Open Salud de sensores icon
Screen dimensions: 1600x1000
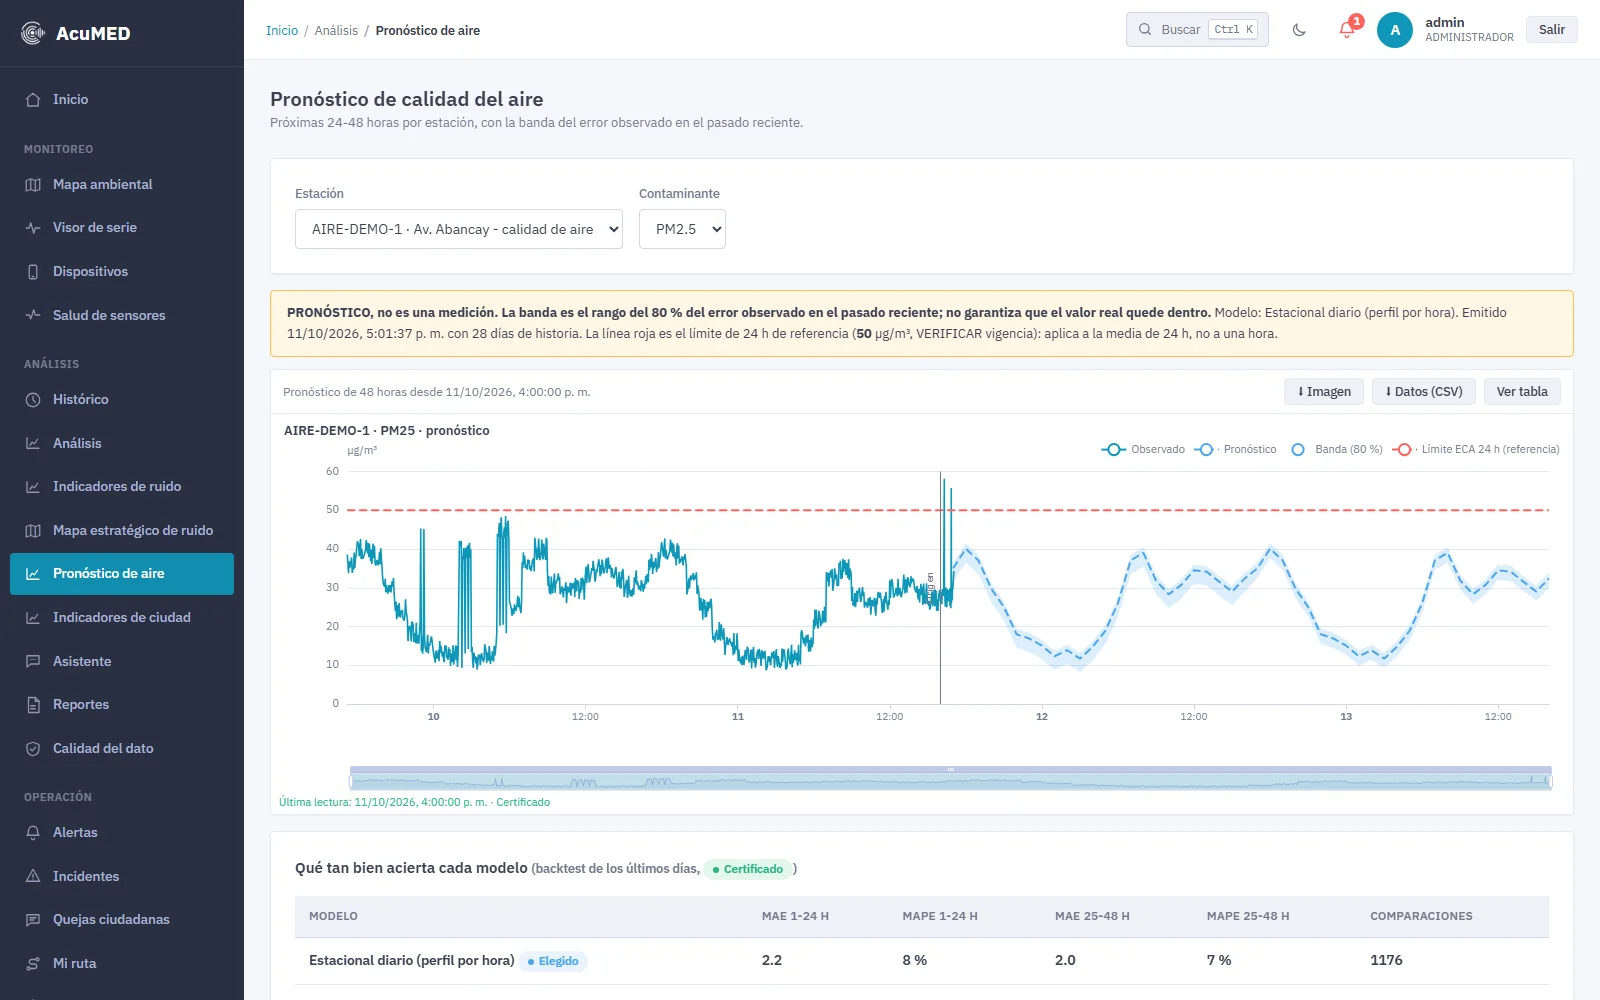(x=33, y=315)
